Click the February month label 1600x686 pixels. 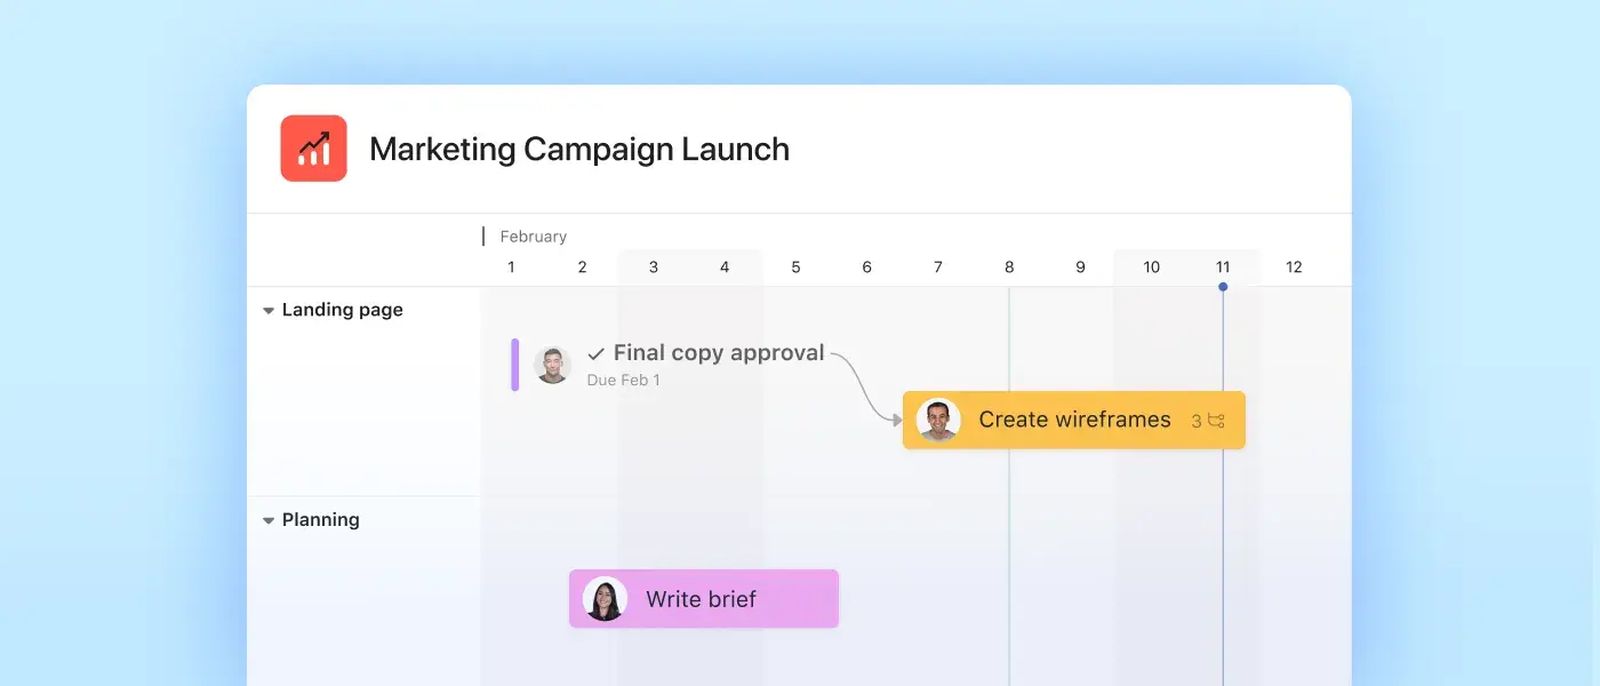point(533,237)
